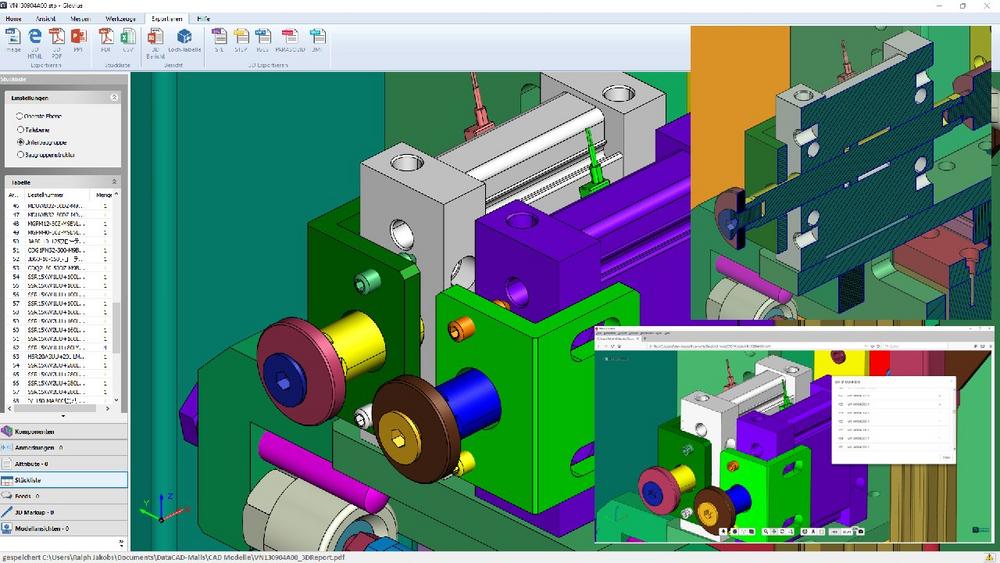Select the Unterbaugruppe radio button
This screenshot has width=1000, height=563.
[x=19, y=142]
